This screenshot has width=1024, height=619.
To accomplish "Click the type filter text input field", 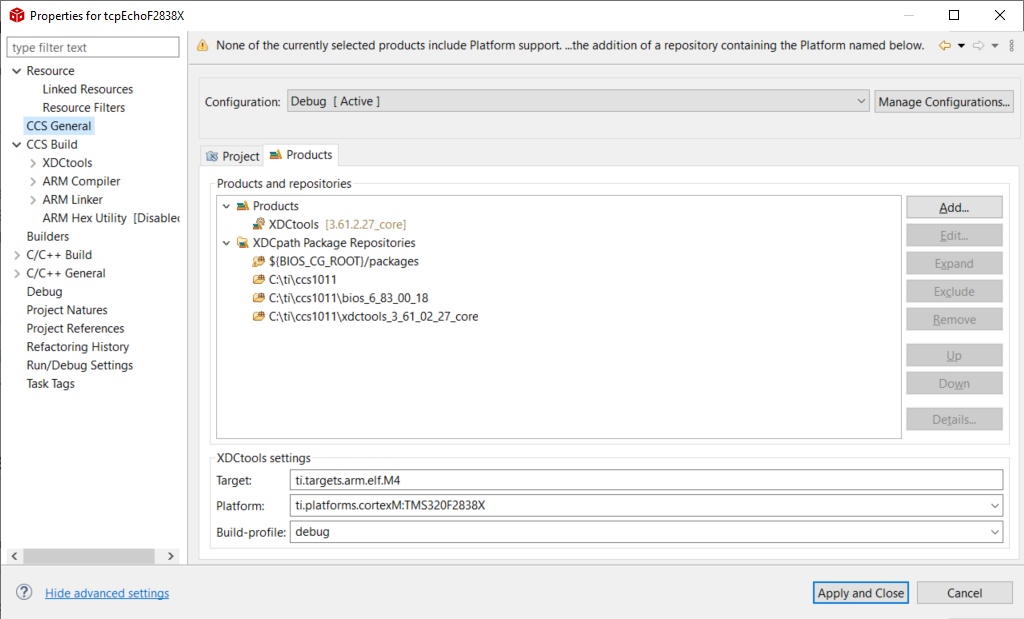I will click(93, 46).
